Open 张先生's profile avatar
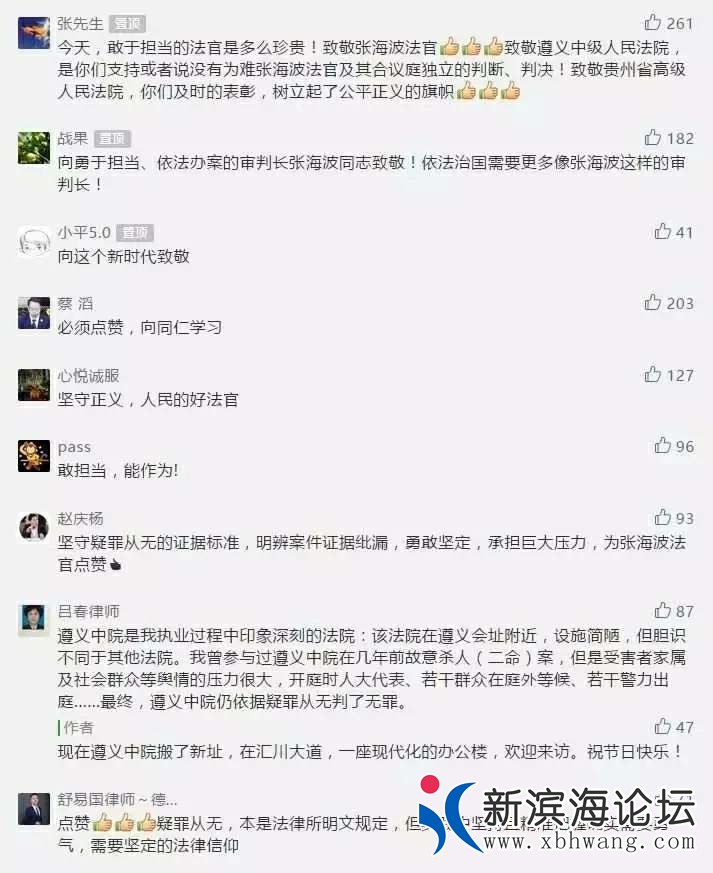 click(34, 33)
